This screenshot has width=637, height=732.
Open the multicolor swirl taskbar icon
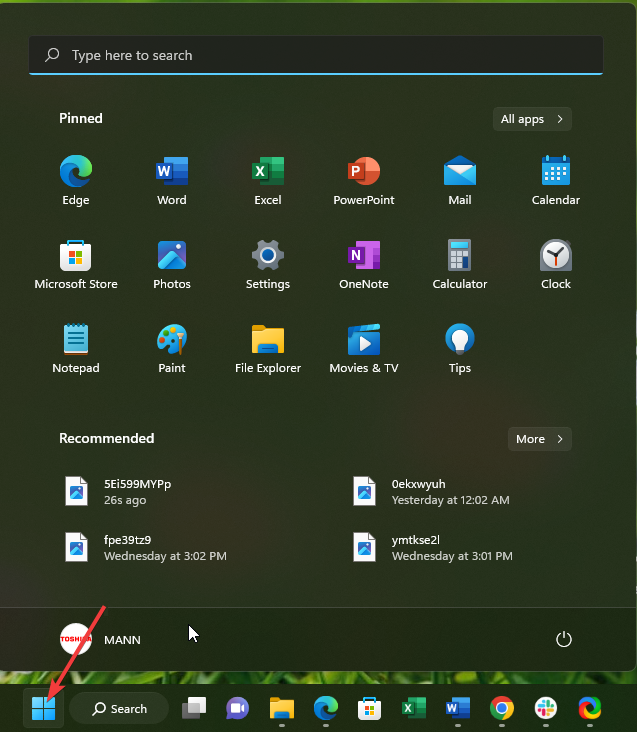pos(590,708)
